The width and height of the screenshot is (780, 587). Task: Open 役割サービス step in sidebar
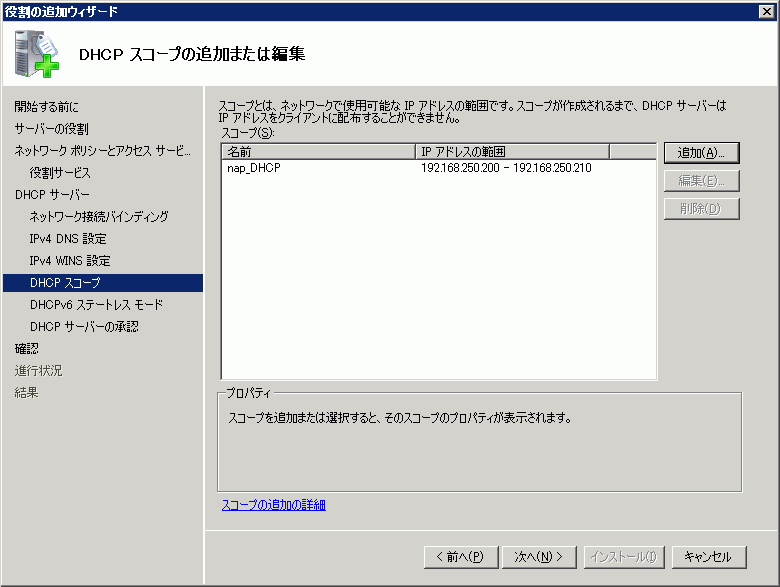click(x=60, y=173)
